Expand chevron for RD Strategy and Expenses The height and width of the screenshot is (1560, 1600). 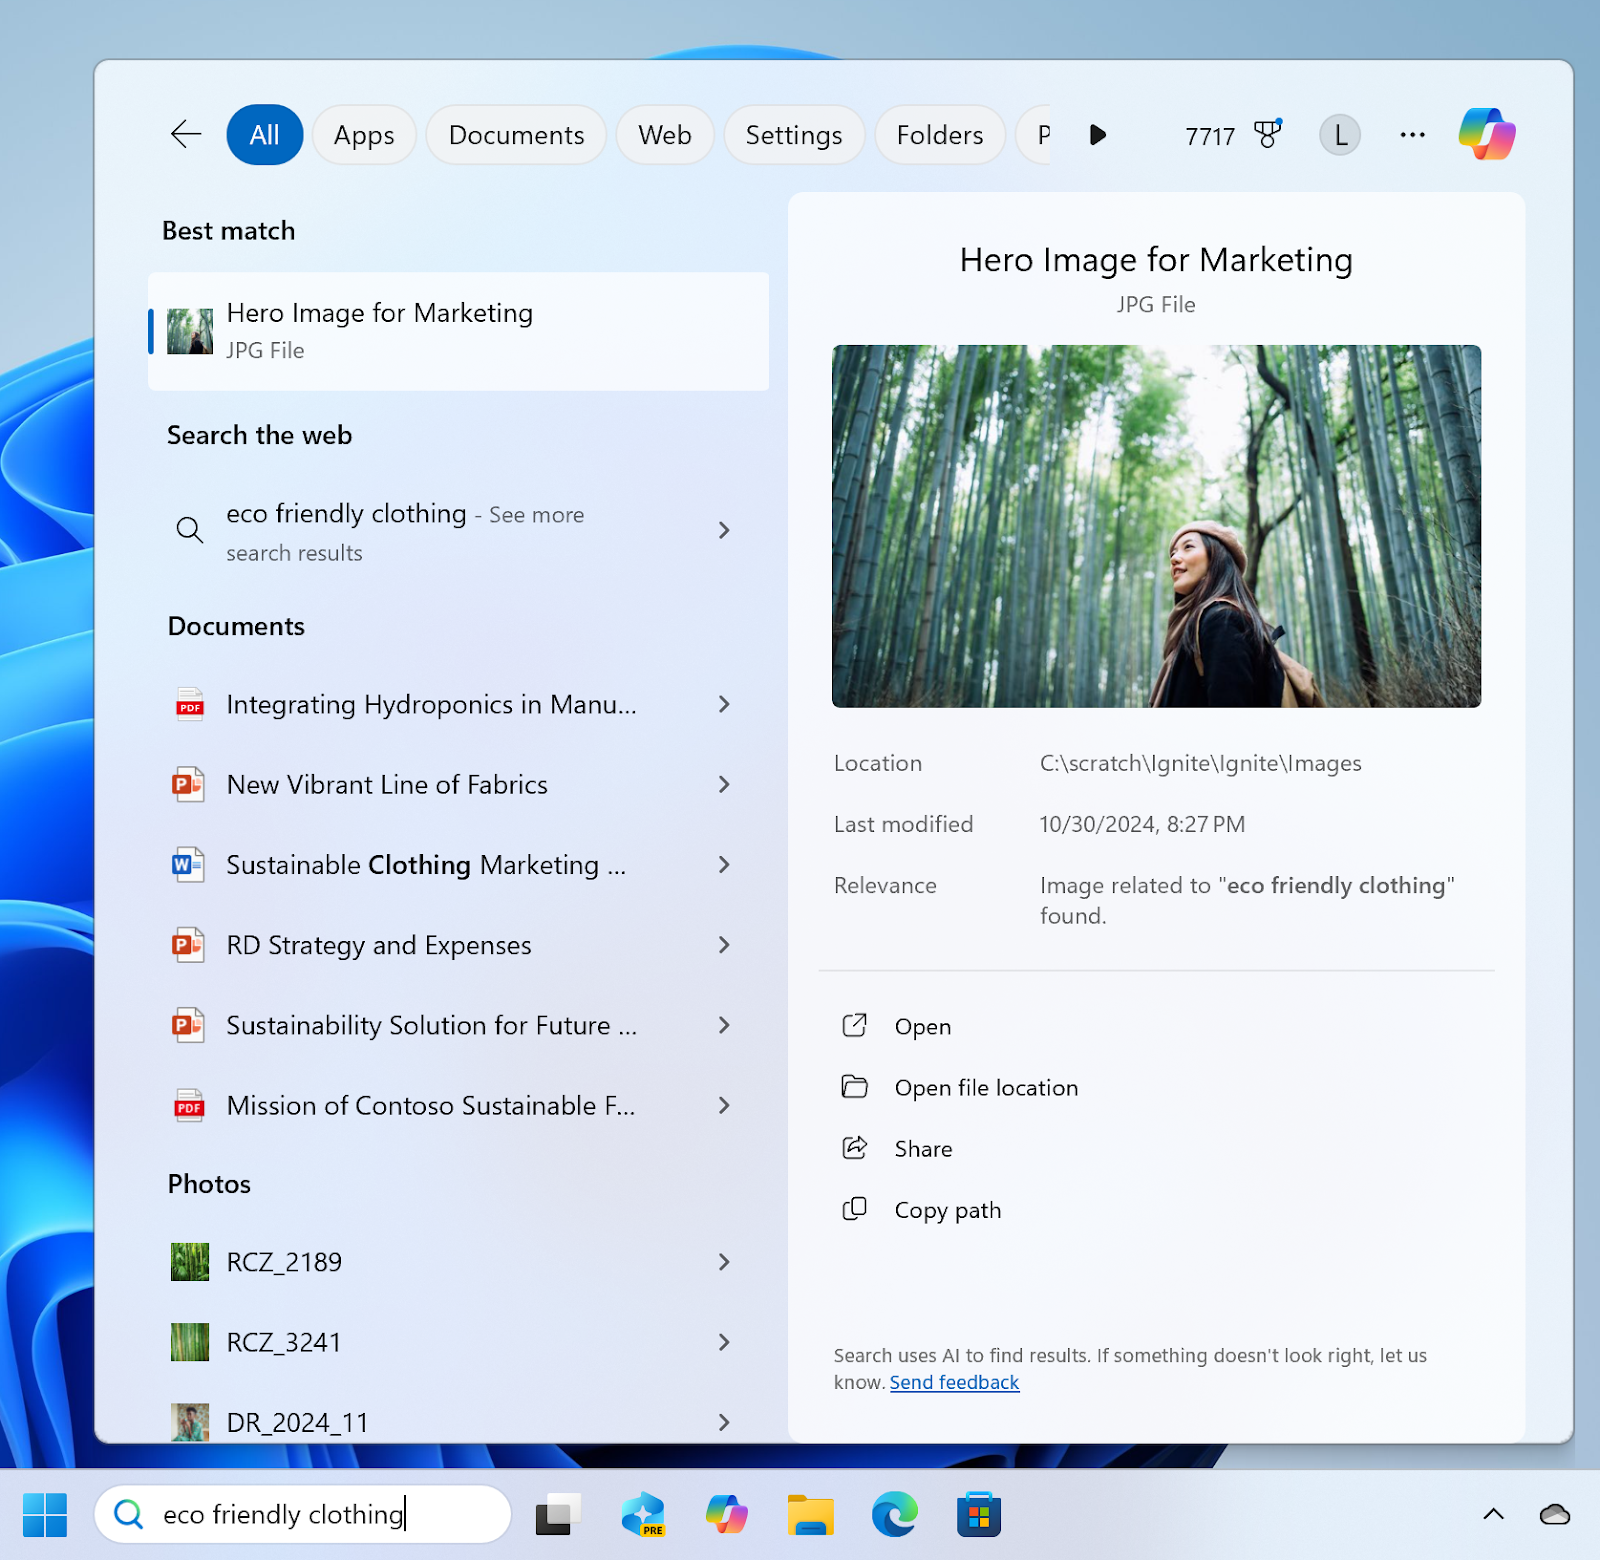coord(725,945)
